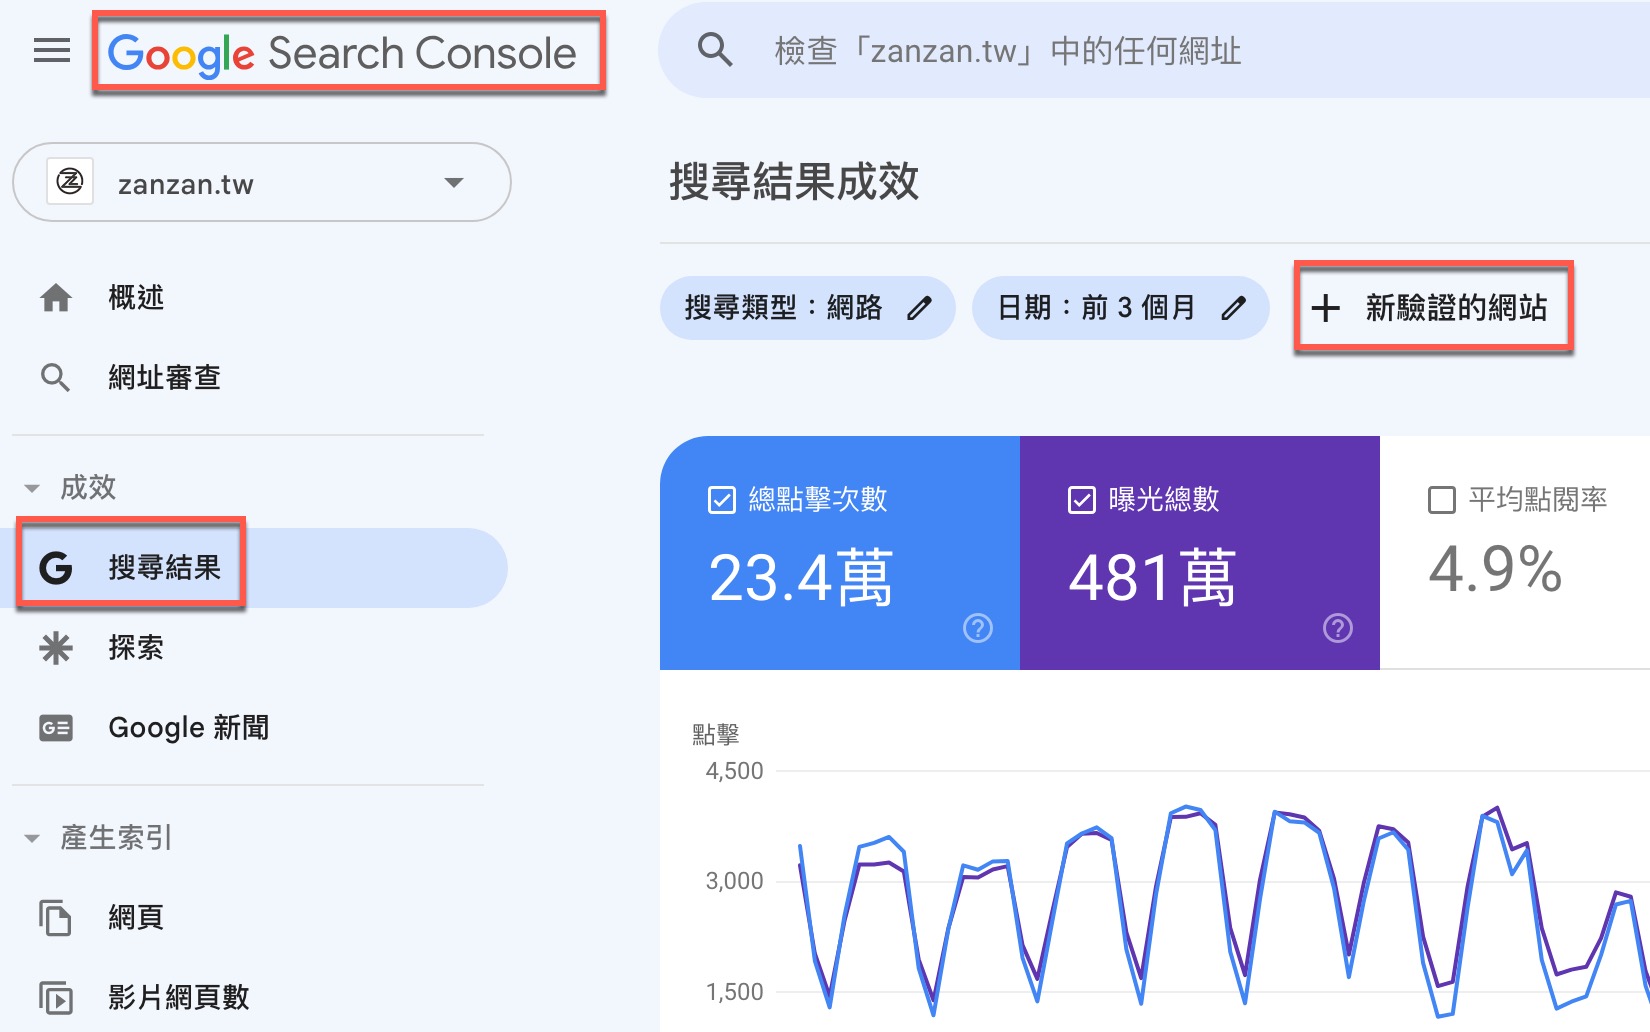Click the 點擊 chart axis label
Viewport: 1650px width, 1032px height.
click(716, 735)
